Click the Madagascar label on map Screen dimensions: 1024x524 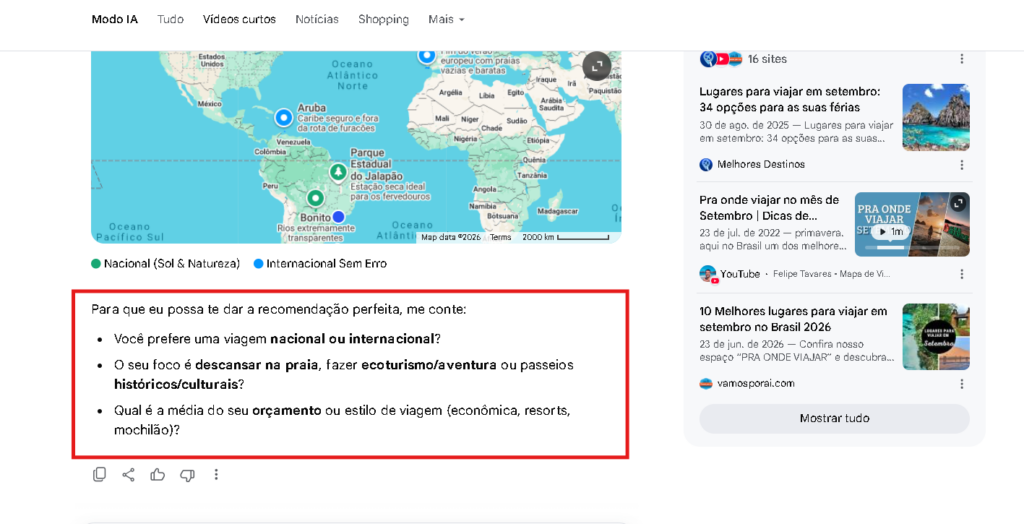pos(558,211)
